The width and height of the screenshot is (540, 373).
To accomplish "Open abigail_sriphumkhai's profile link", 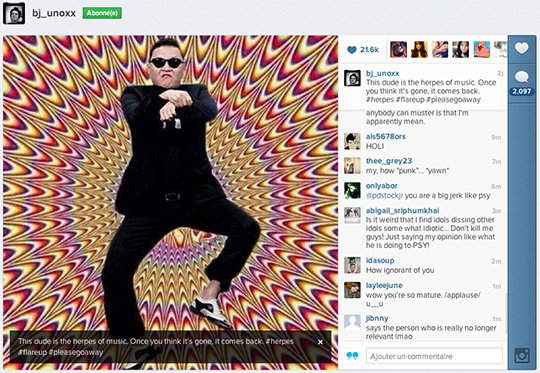I will click(403, 210).
